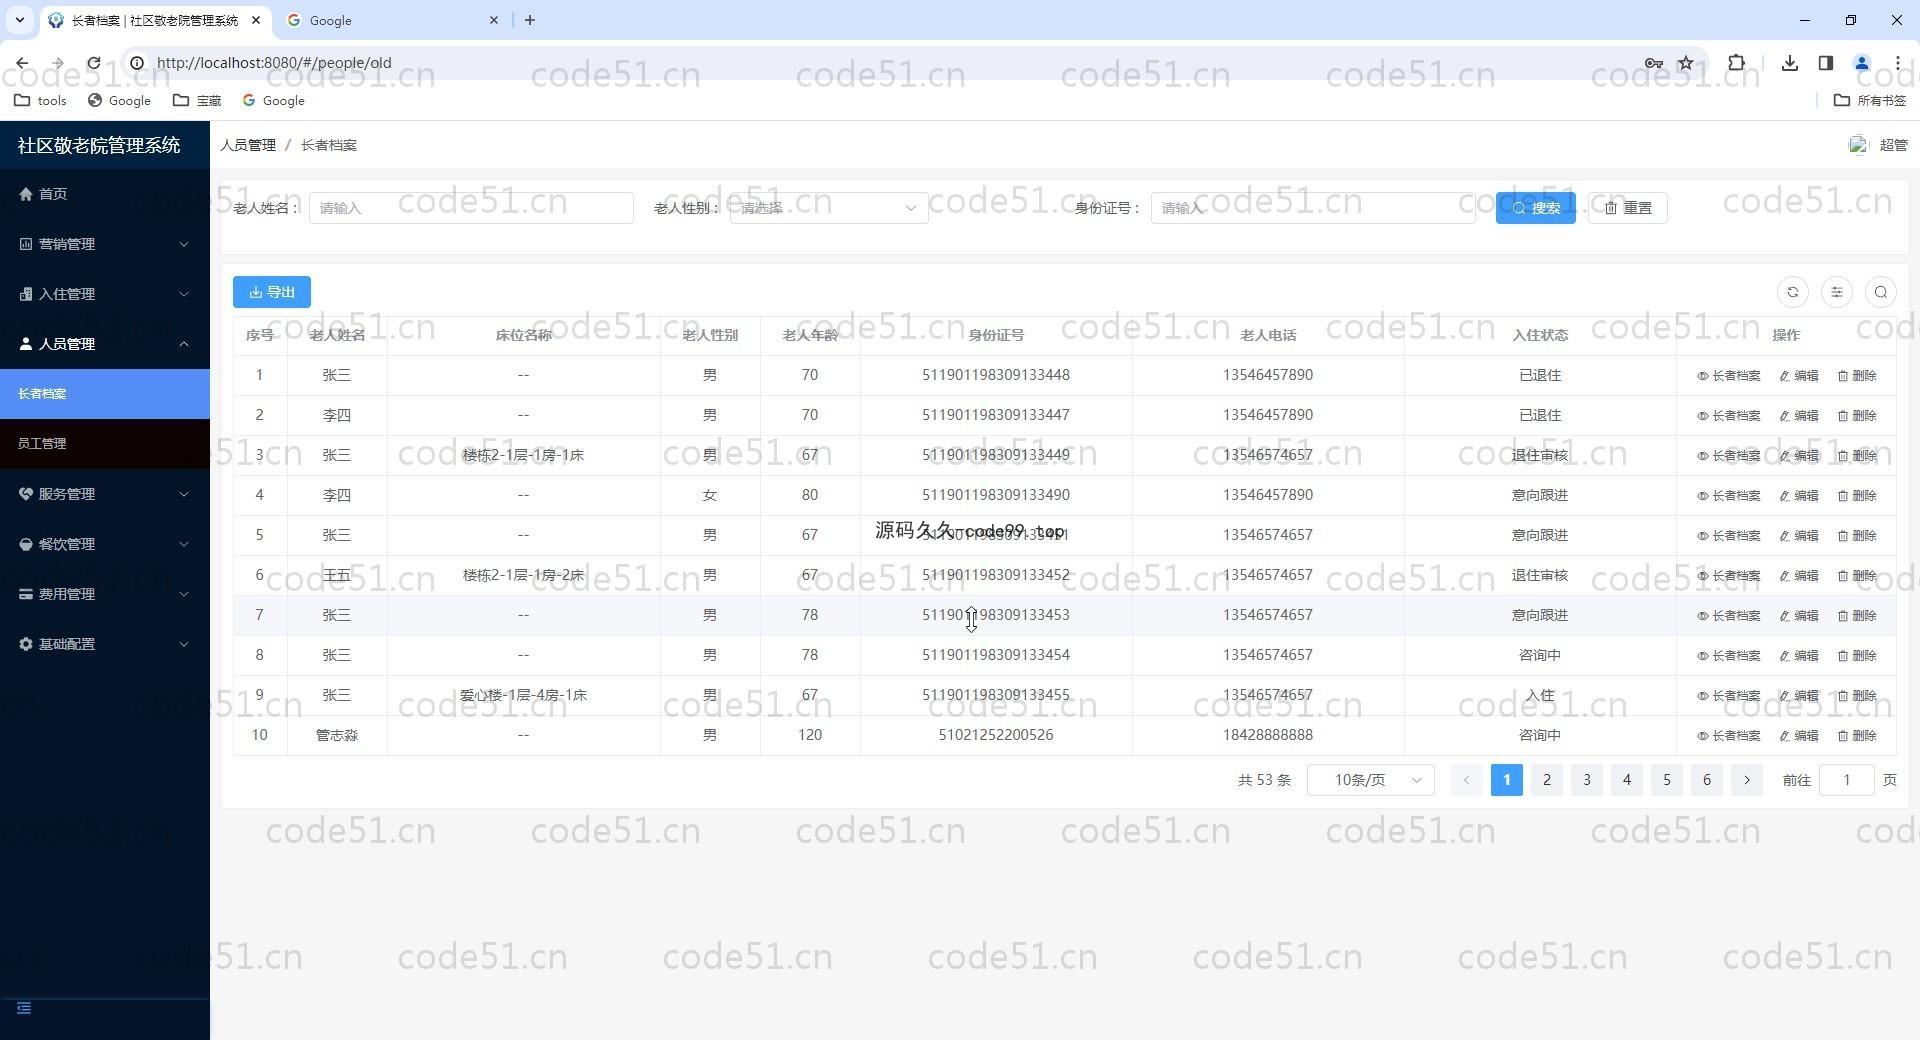1920x1040 pixels.
Task: Close the Google tab
Action: coord(494,20)
